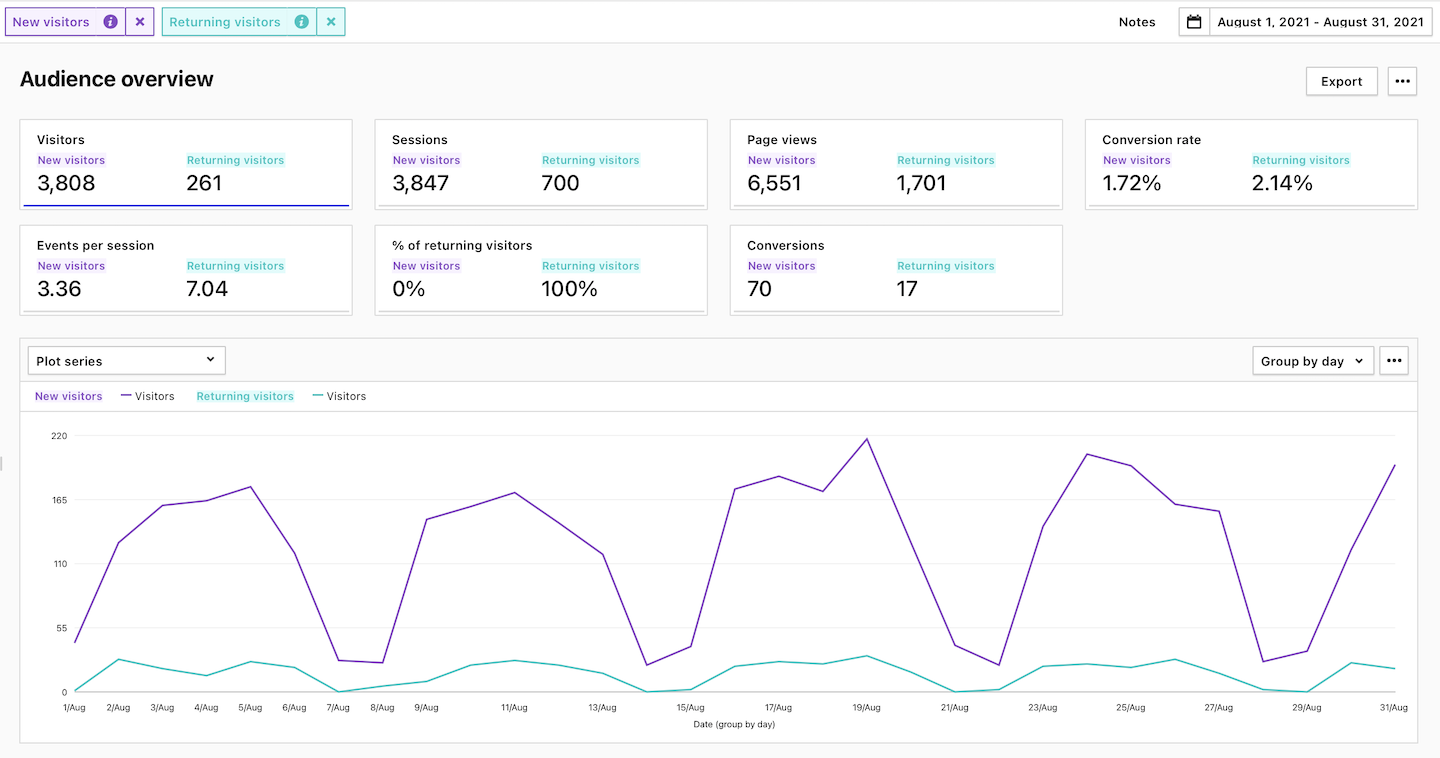Click the 3.36 events per session value
The height and width of the screenshot is (758, 1440).
tap(59, 289)
